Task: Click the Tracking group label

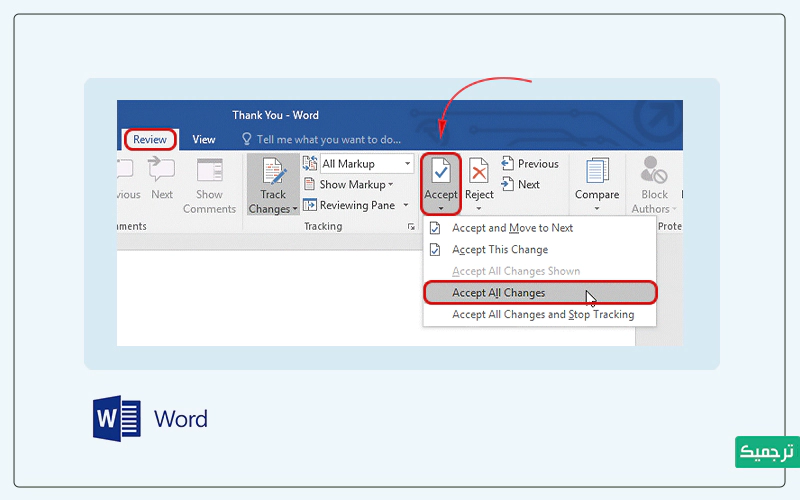Action: pos(323,226)
